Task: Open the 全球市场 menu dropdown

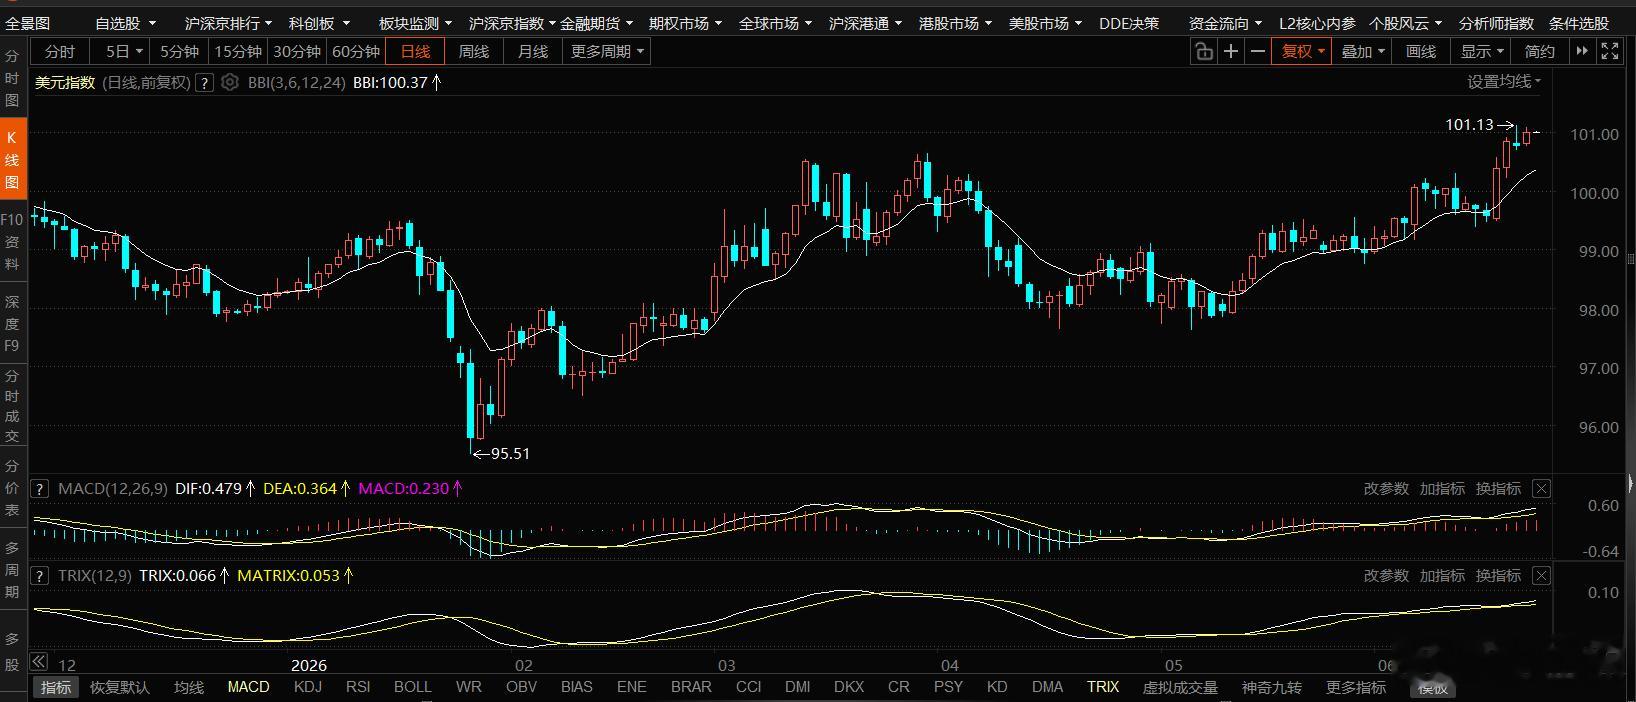Action: click(x=775, y=23)
